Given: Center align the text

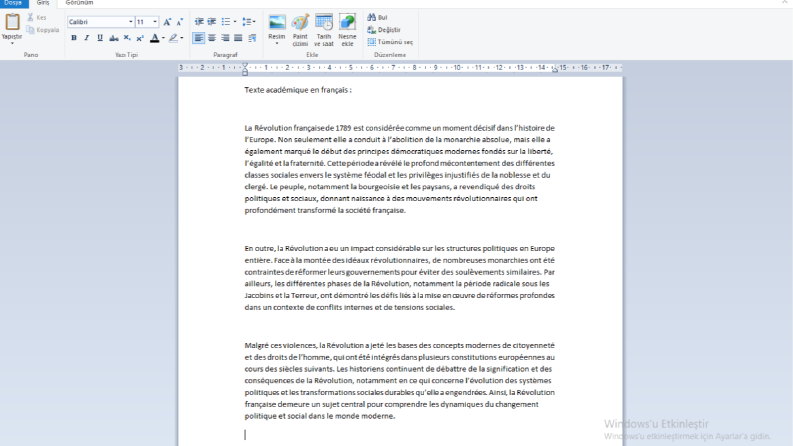Looking at the screenshot, I should pos(212,38).
